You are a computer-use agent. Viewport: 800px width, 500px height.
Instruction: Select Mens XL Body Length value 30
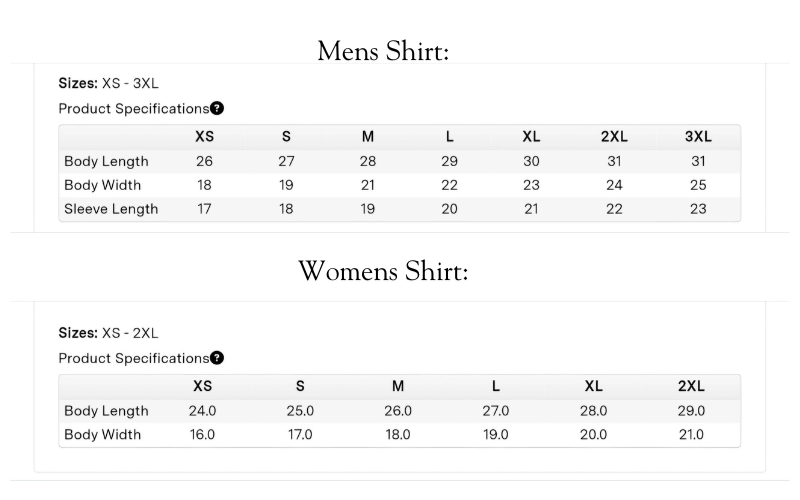click(x=531, y=161)
